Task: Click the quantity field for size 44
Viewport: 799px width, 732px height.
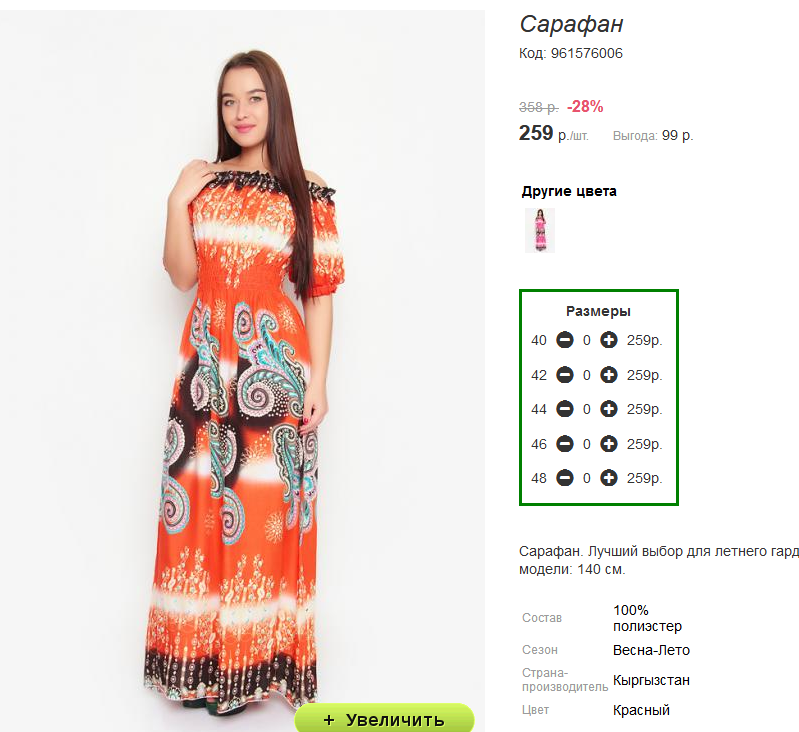Action: pyautogui.click(x=587, y=410)
